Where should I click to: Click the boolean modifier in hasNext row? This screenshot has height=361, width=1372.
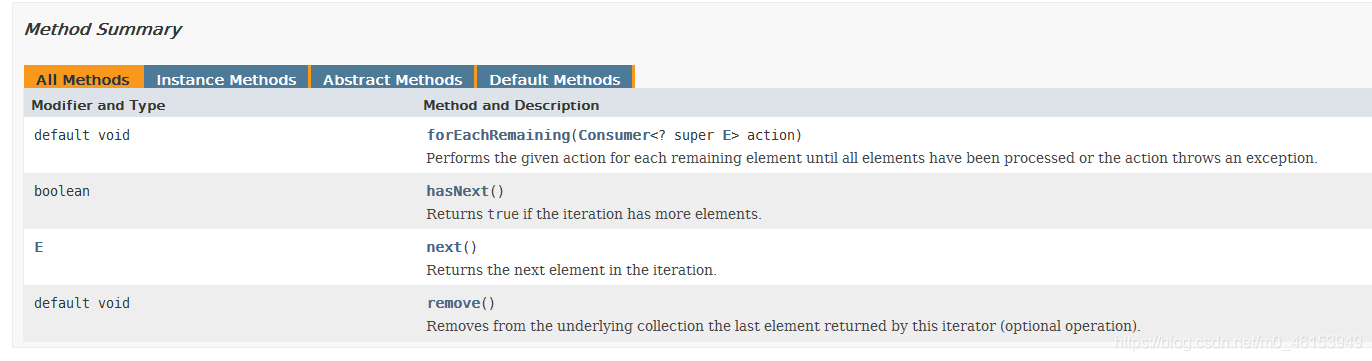point(62,191)
